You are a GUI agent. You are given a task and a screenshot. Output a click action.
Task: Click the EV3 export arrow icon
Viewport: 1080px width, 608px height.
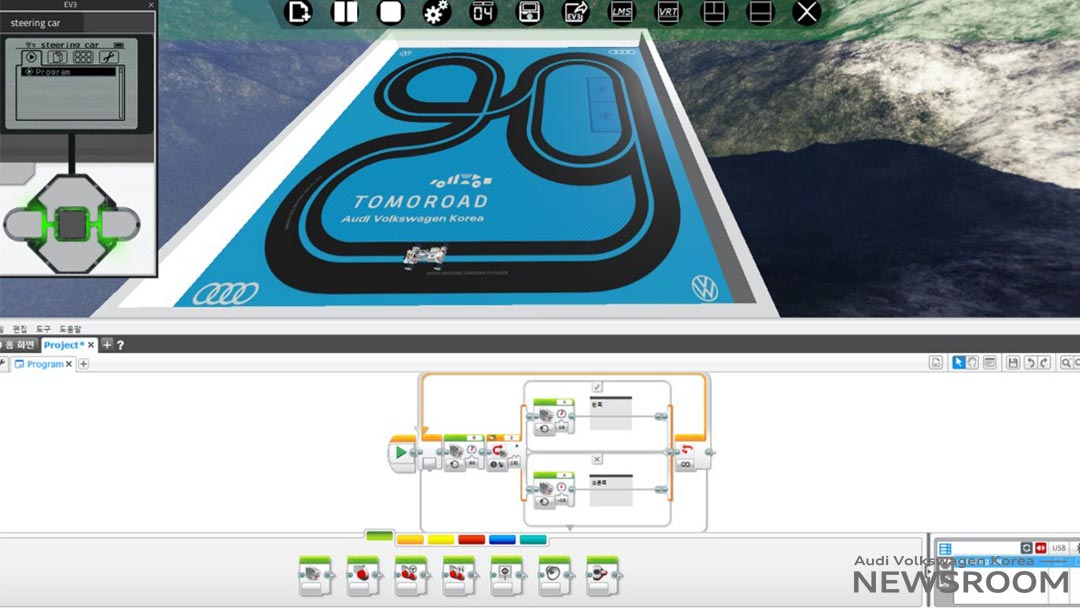click(x=575, y=12)
